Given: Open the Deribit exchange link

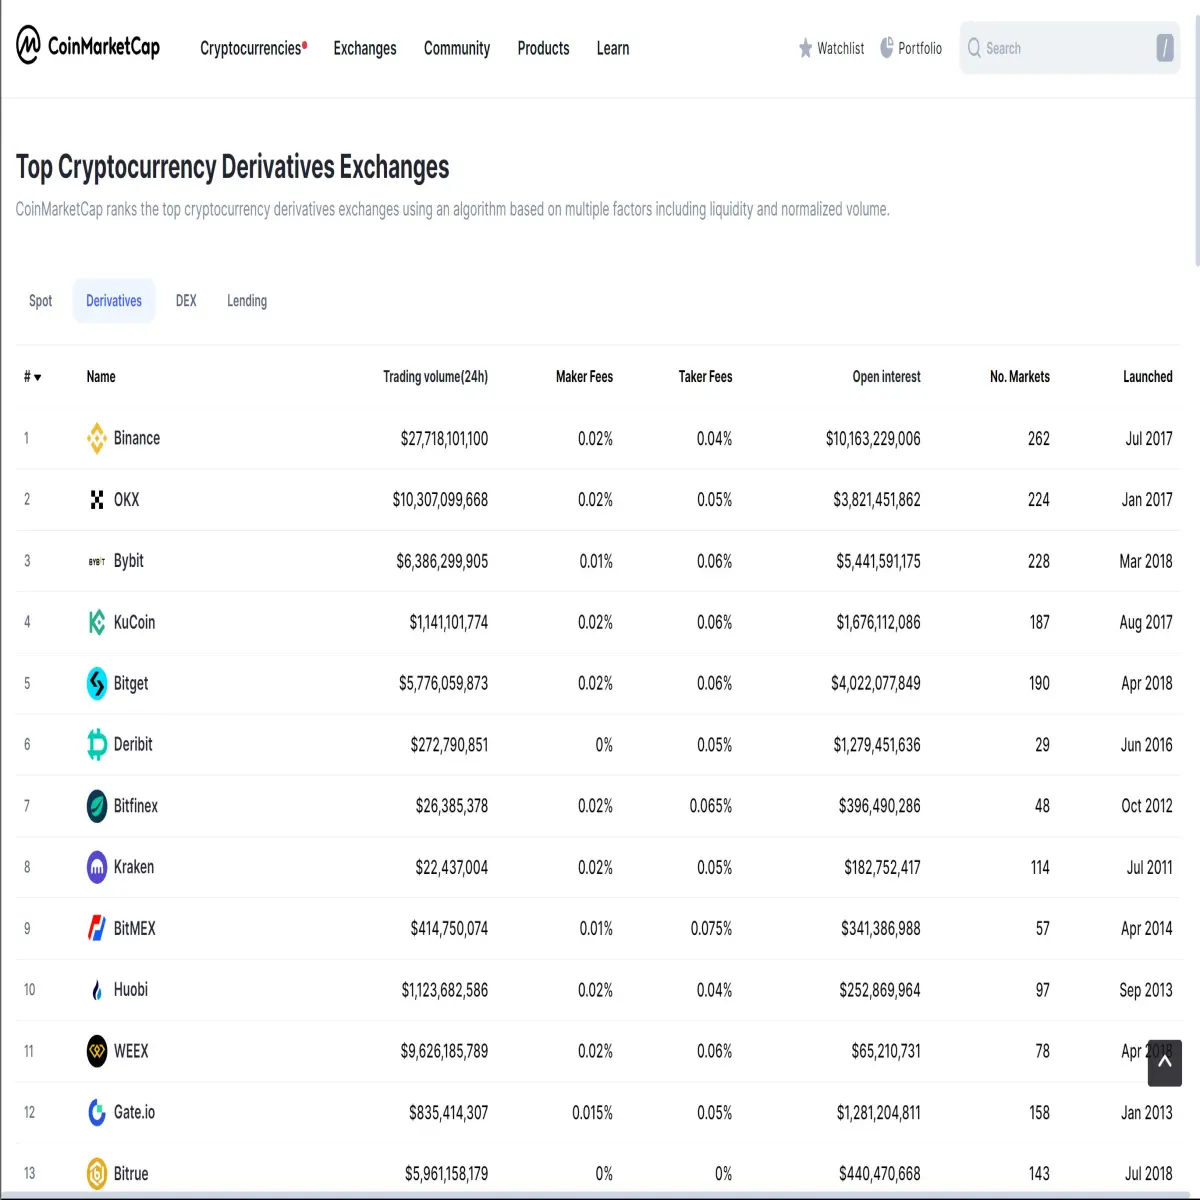Looking at the screenshot, I should point(133,744).
